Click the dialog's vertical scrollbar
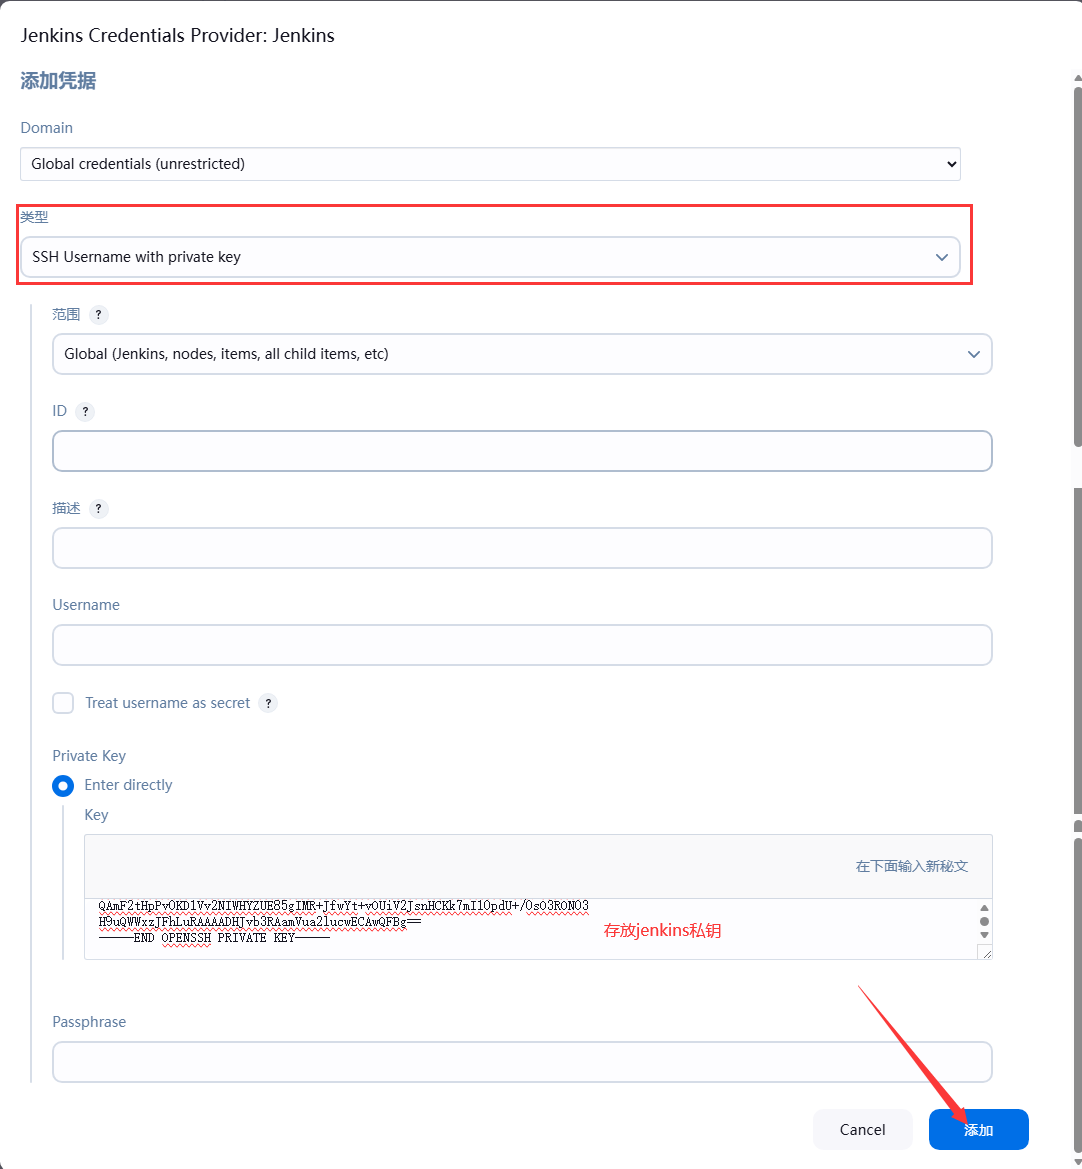 coord(1078,268)
